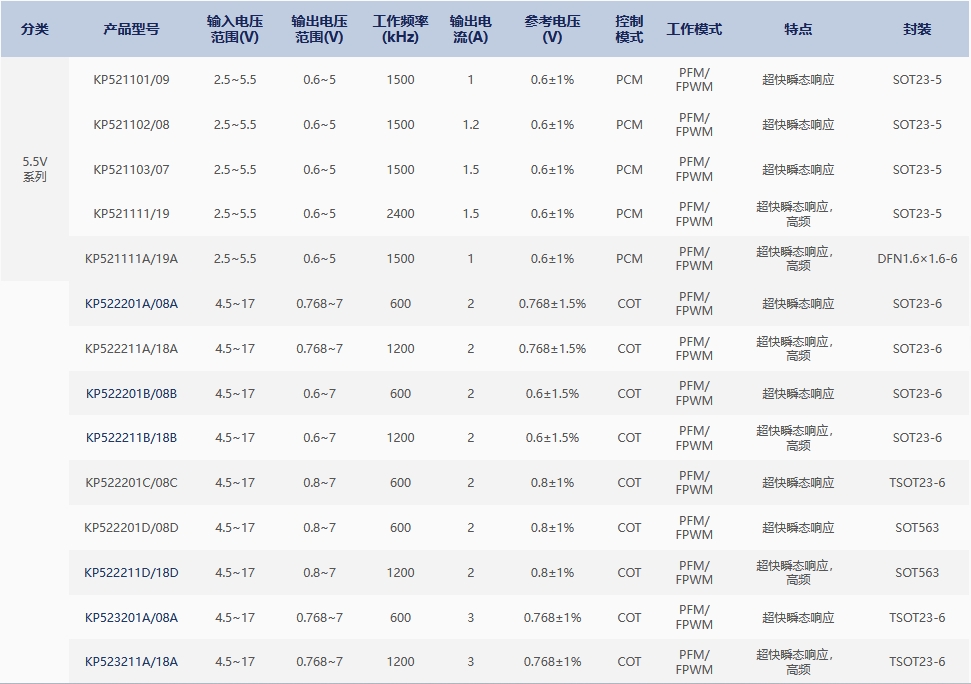
Task: Select the KP521111/19 product entry
Action: pyautogui.click(x=131, y=214)
